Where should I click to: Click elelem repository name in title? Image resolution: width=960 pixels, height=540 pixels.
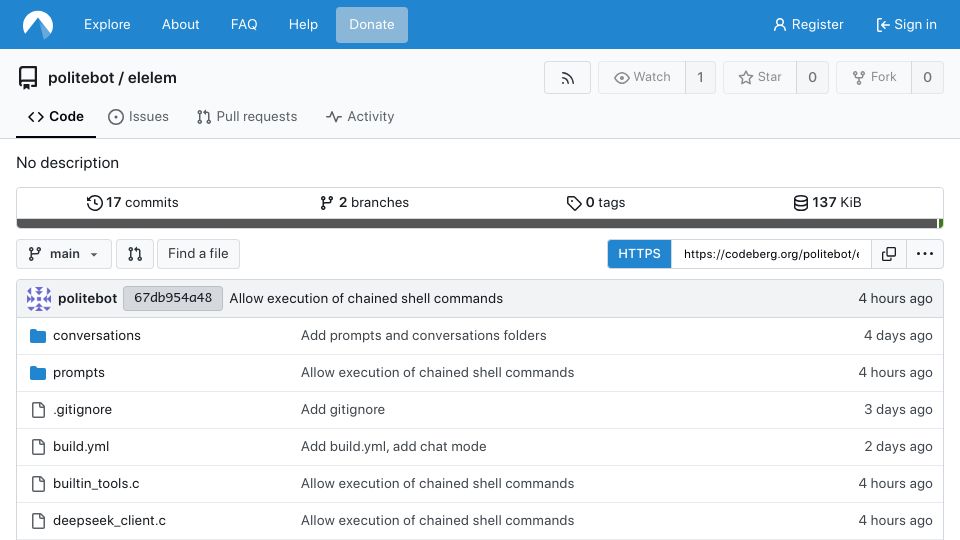(x=152, y=78)
